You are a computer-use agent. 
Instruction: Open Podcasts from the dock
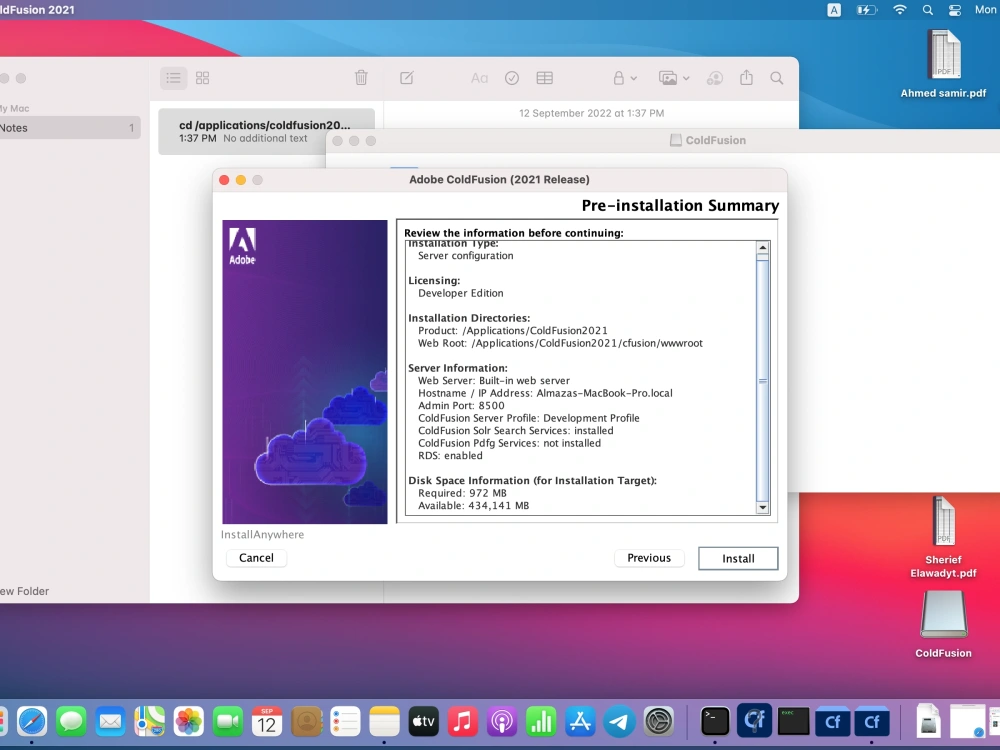(502, 722)
